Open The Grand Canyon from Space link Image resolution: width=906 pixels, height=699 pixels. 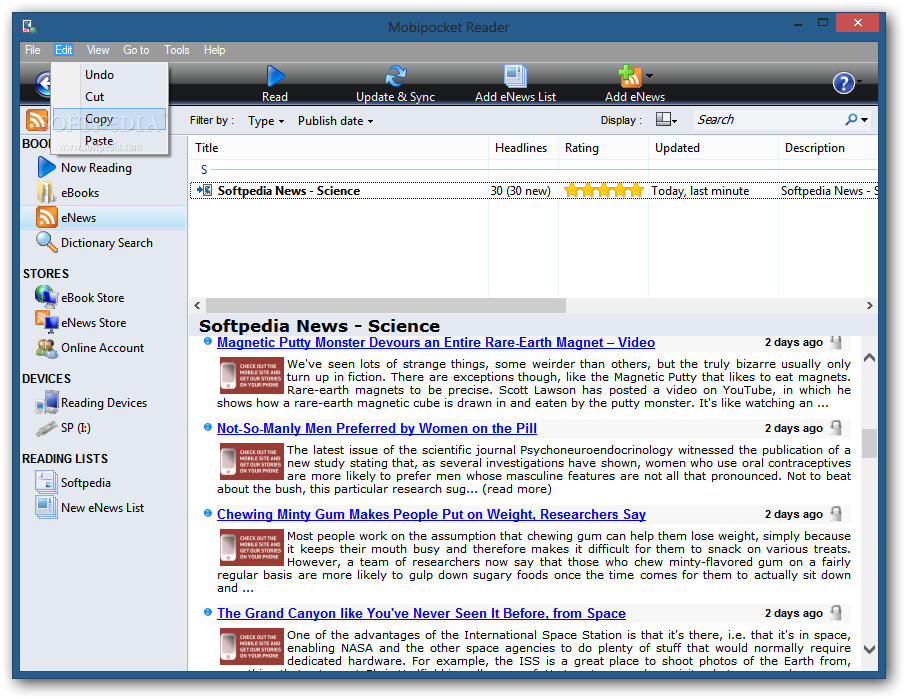click(x=421, y=613)
